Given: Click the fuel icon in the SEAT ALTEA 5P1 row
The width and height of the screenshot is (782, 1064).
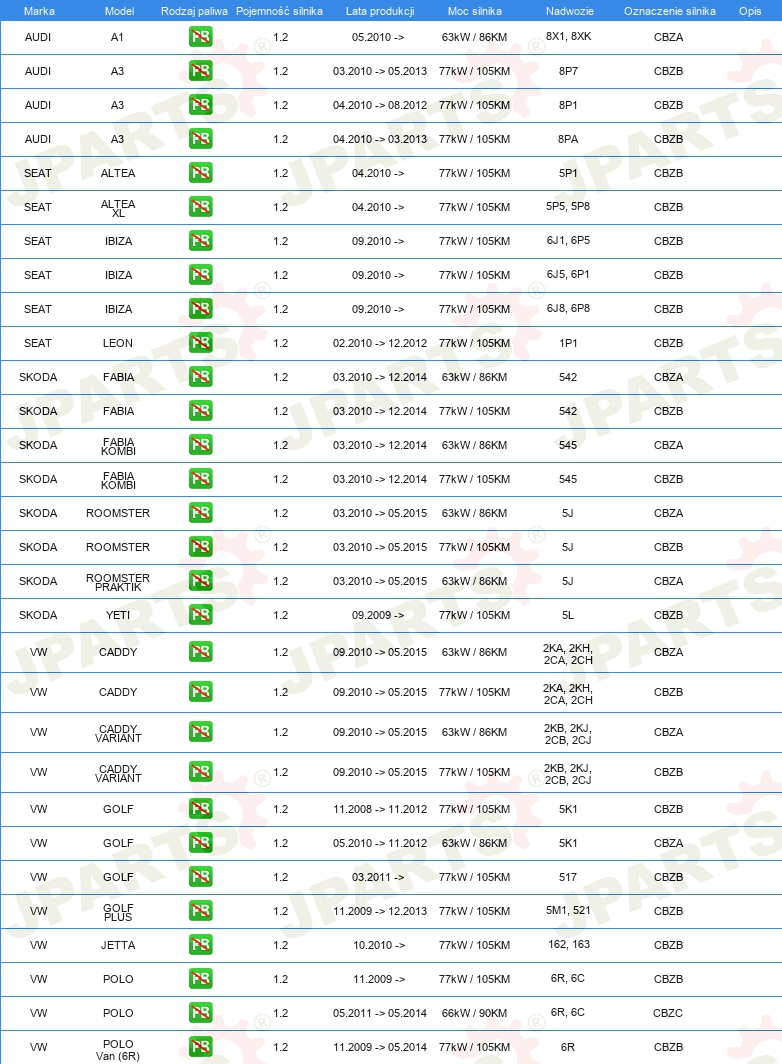Looking at the screenshot, I should tap(200, 172).
